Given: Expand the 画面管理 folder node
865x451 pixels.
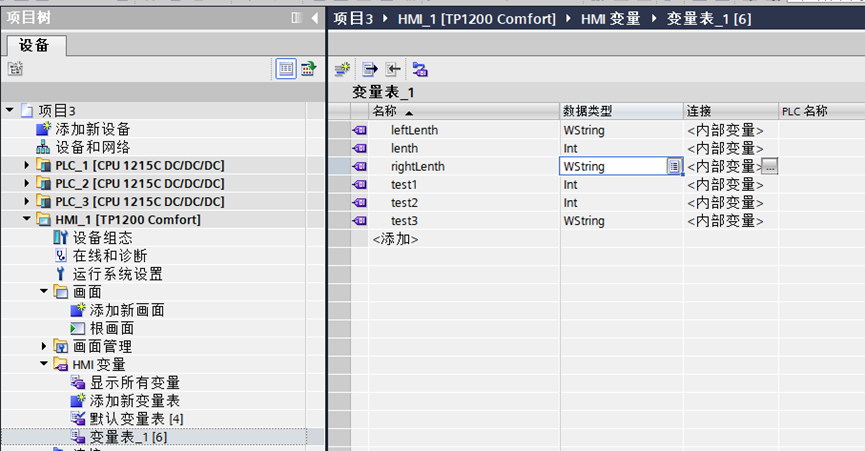Looking at the screenshot, I should [44, 346].
